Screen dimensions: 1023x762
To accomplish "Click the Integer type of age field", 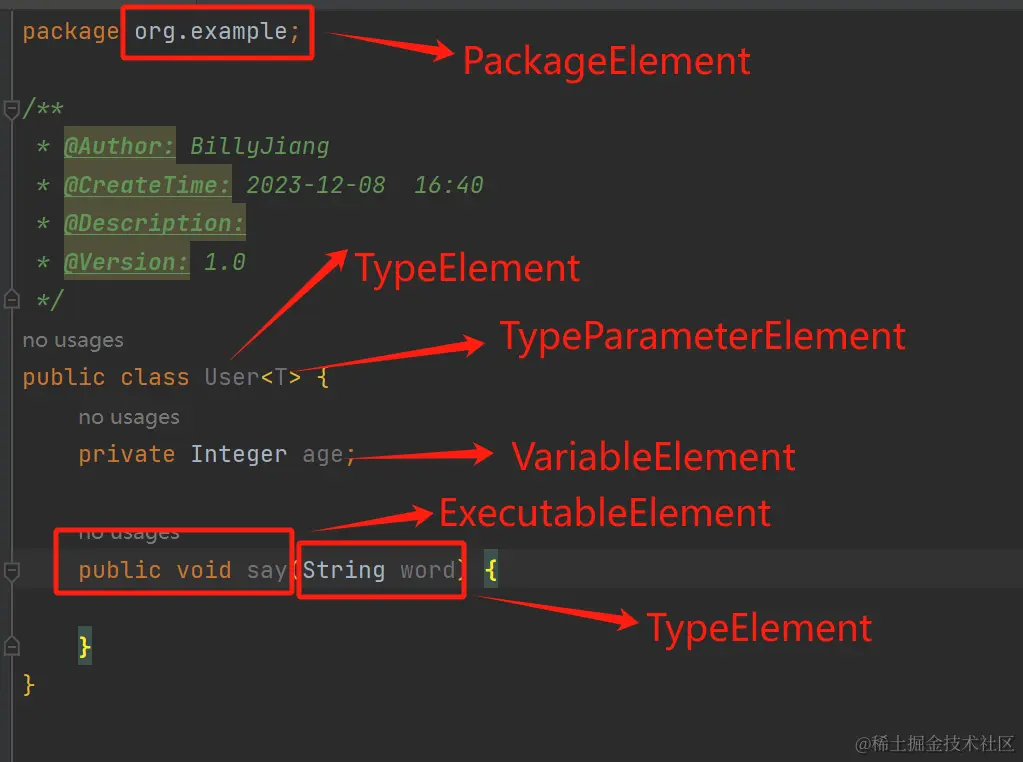I will point(238,455).
